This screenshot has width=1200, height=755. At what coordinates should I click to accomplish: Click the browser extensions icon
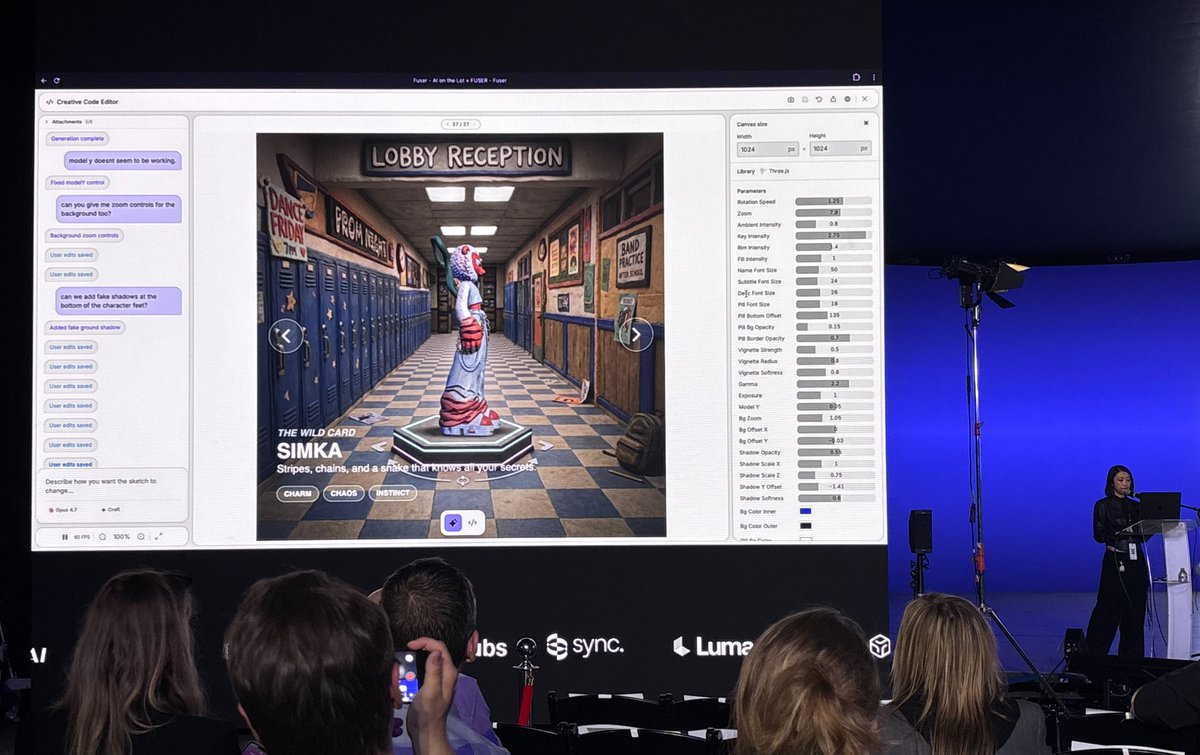[x=856, y=77]
